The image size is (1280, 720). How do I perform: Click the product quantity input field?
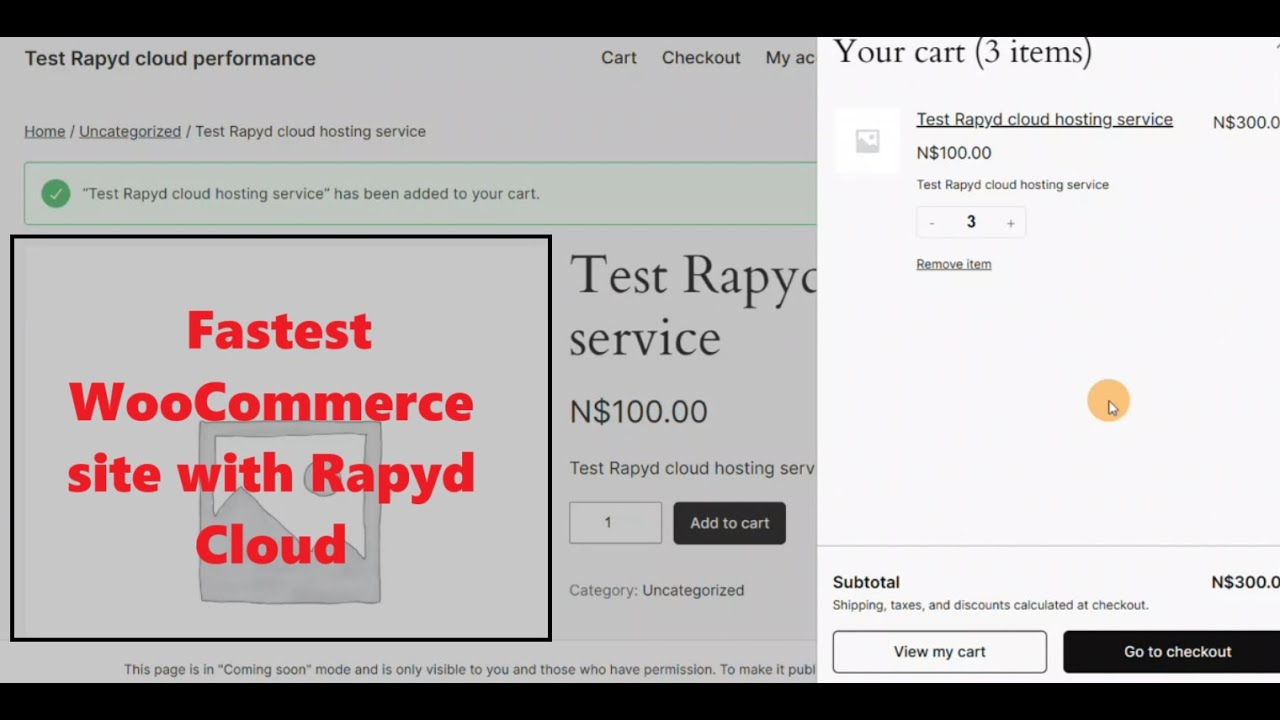coord(615,523)
